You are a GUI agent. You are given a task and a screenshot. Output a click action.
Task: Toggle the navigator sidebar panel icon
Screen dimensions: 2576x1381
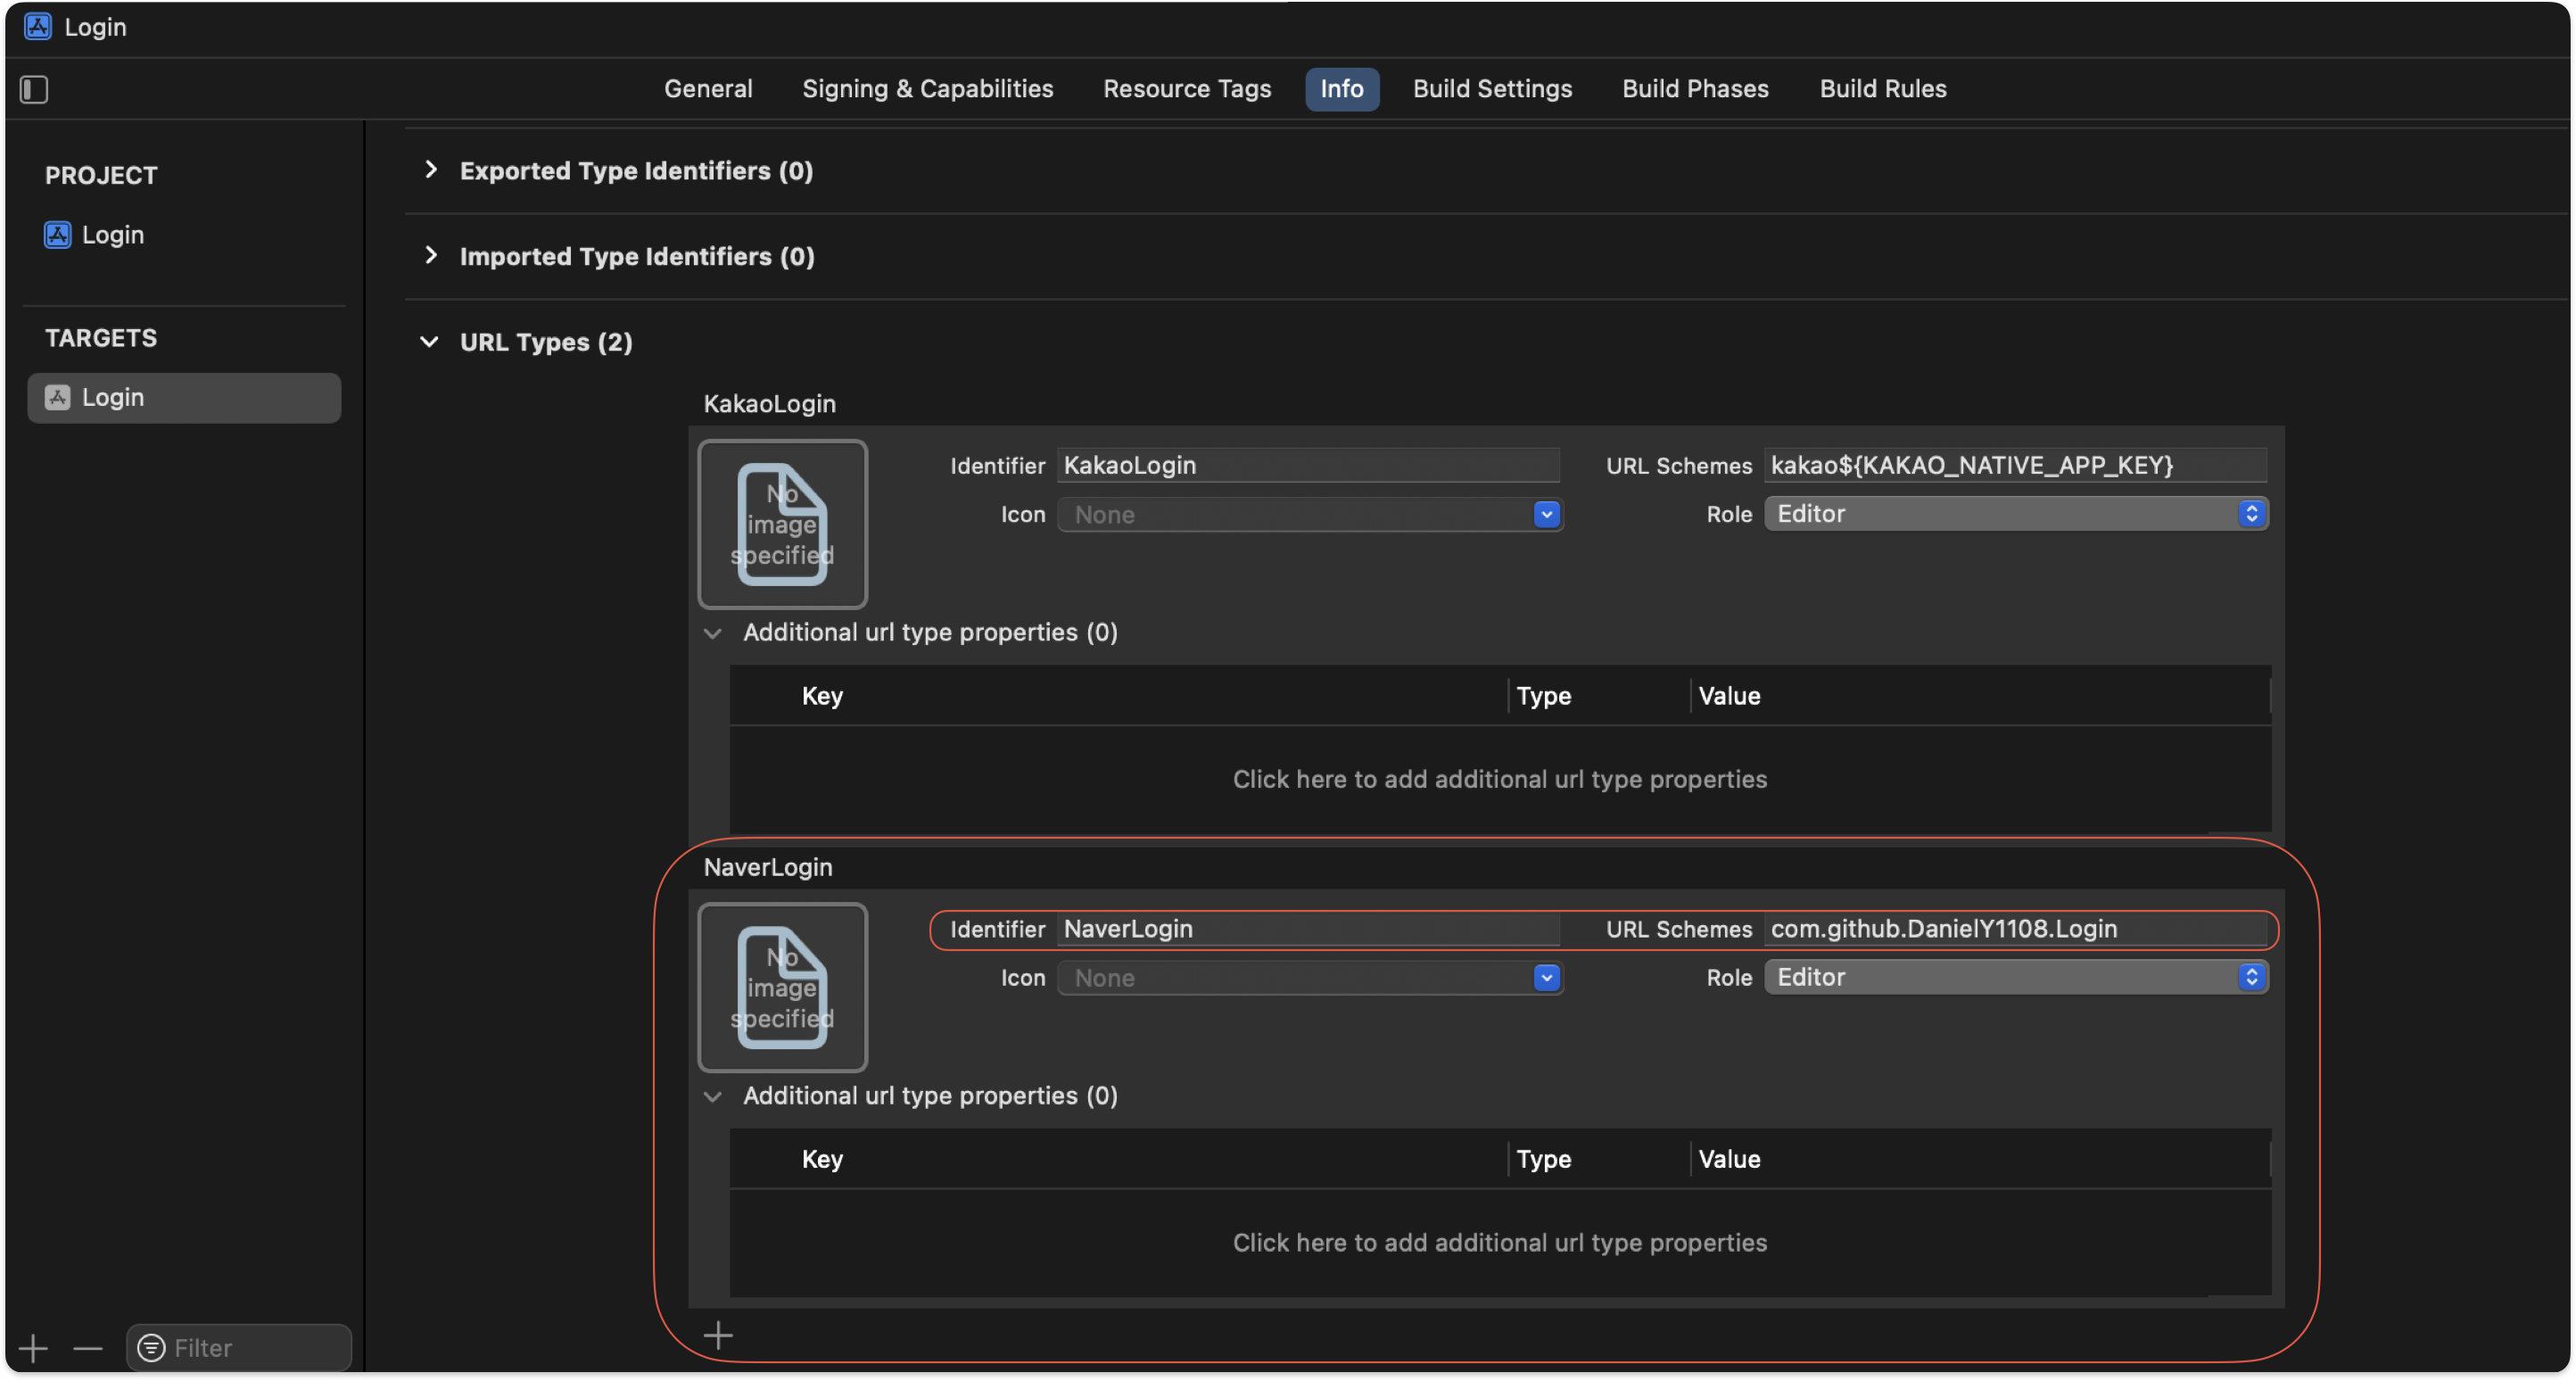click(34, 89)
